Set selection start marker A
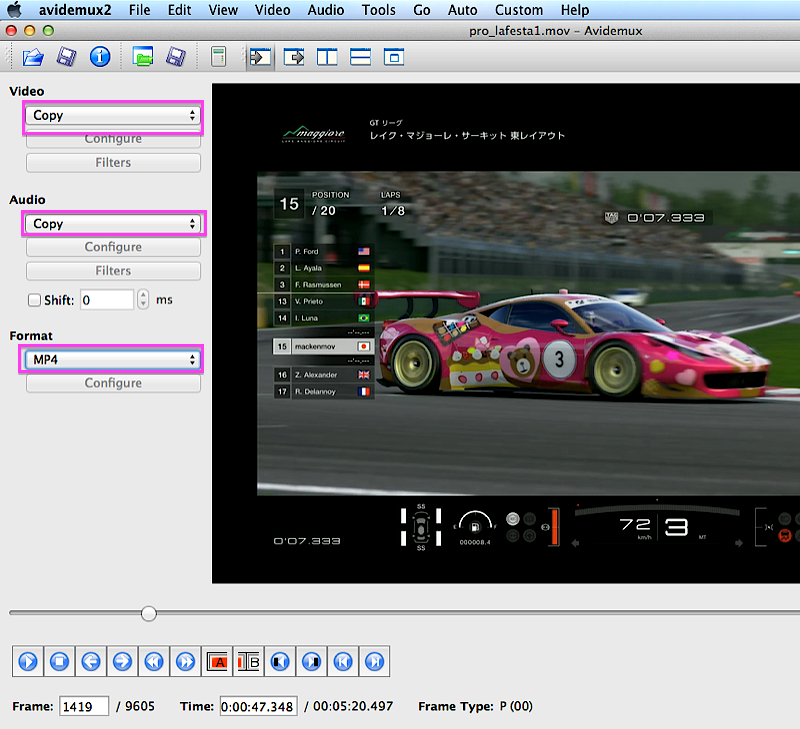 [x=218, y=661]
